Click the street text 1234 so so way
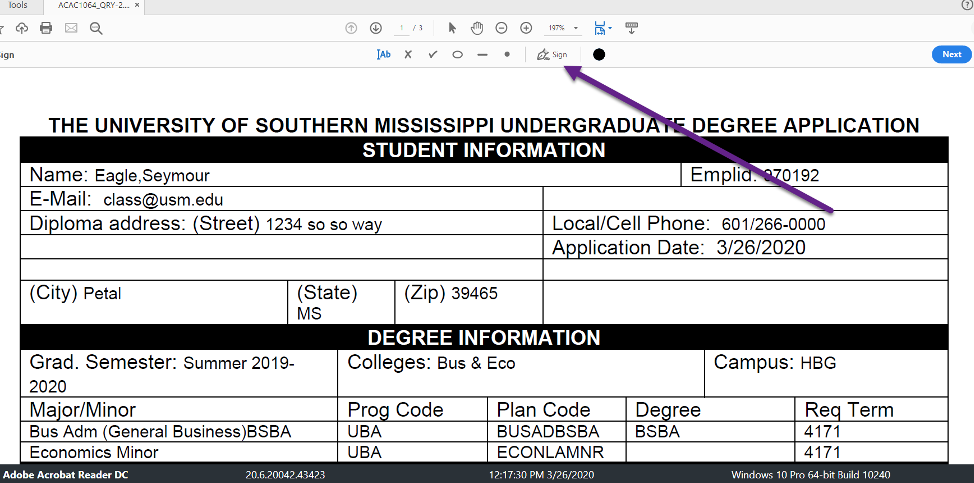The image size is (974, 483). (324, 225)
